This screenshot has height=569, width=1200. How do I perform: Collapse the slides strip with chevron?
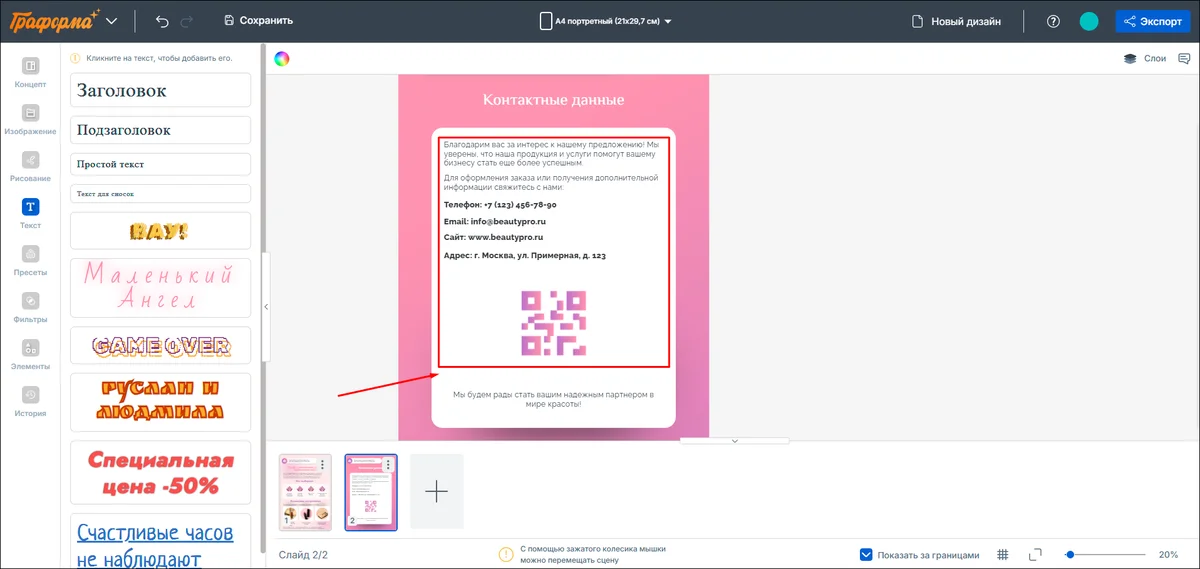coord(734,441)
